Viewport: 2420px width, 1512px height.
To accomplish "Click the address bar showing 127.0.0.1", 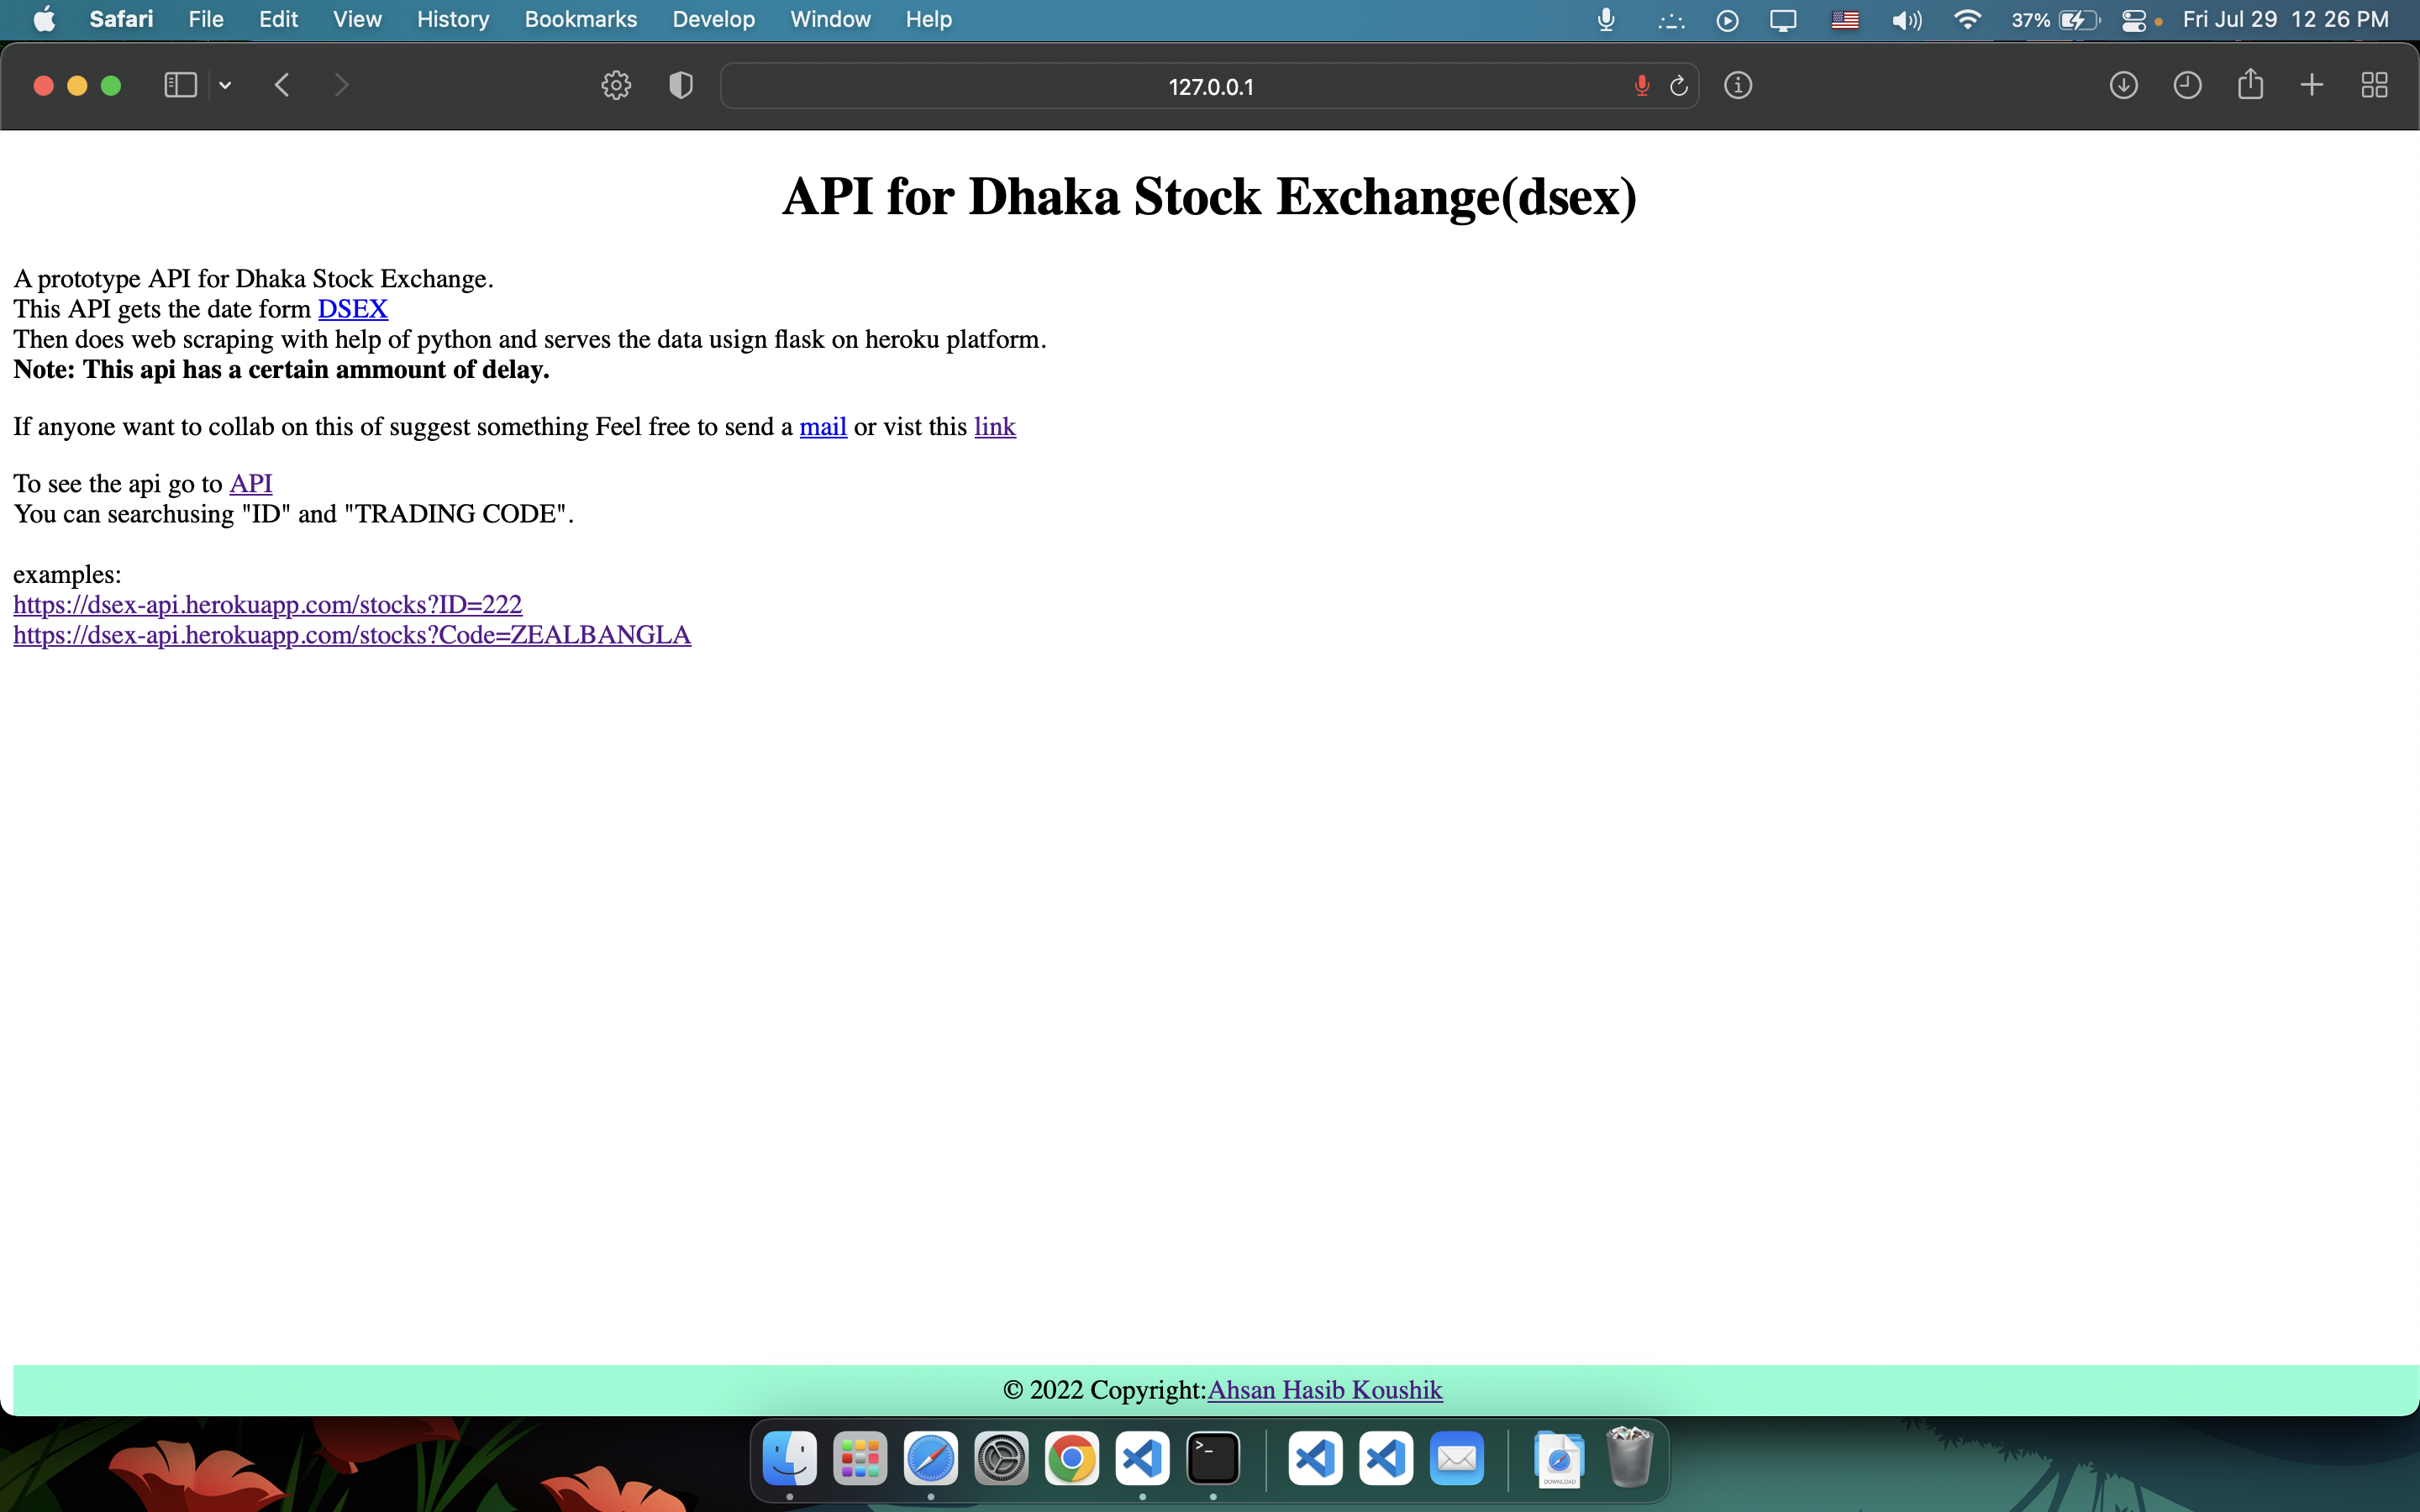I will click(1210, 86).
